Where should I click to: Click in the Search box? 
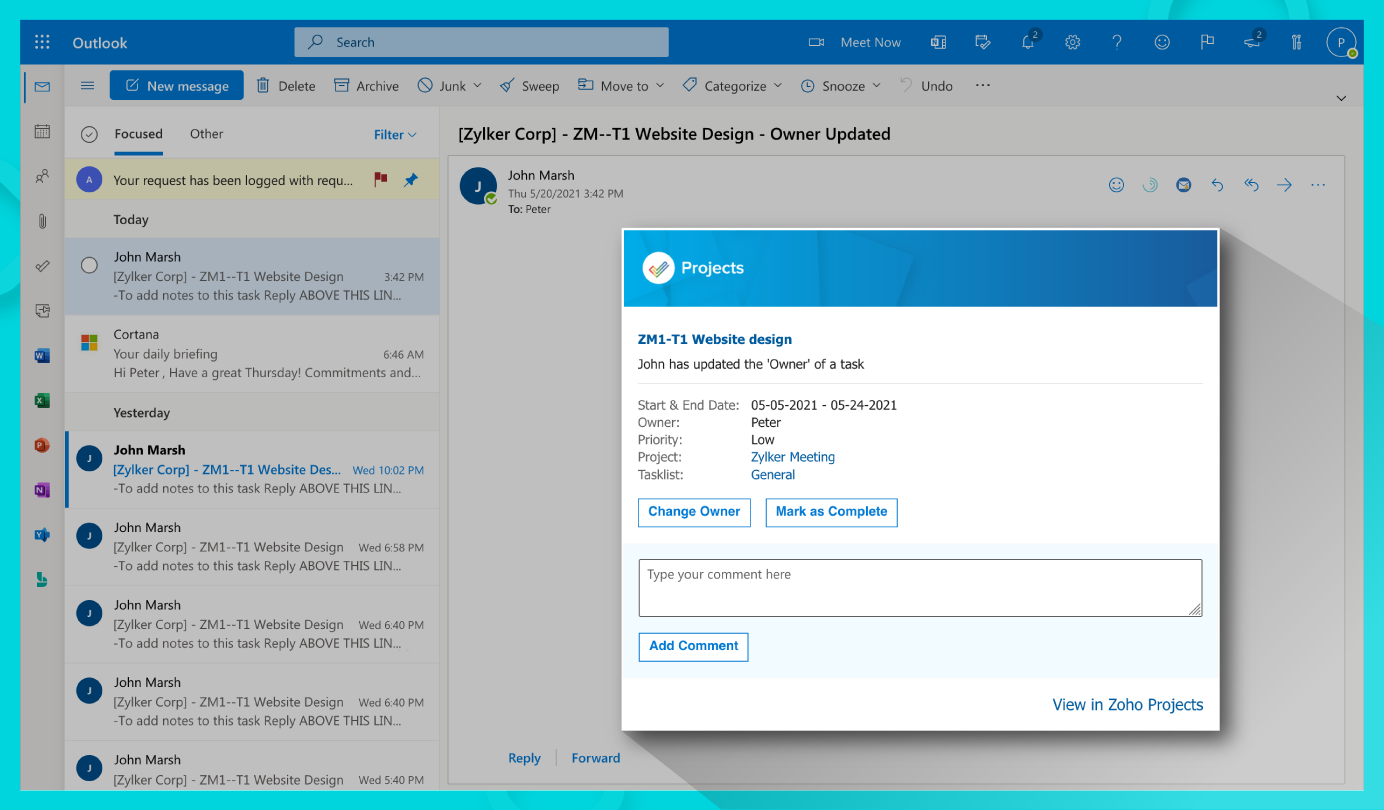click(x=481, y=42)
